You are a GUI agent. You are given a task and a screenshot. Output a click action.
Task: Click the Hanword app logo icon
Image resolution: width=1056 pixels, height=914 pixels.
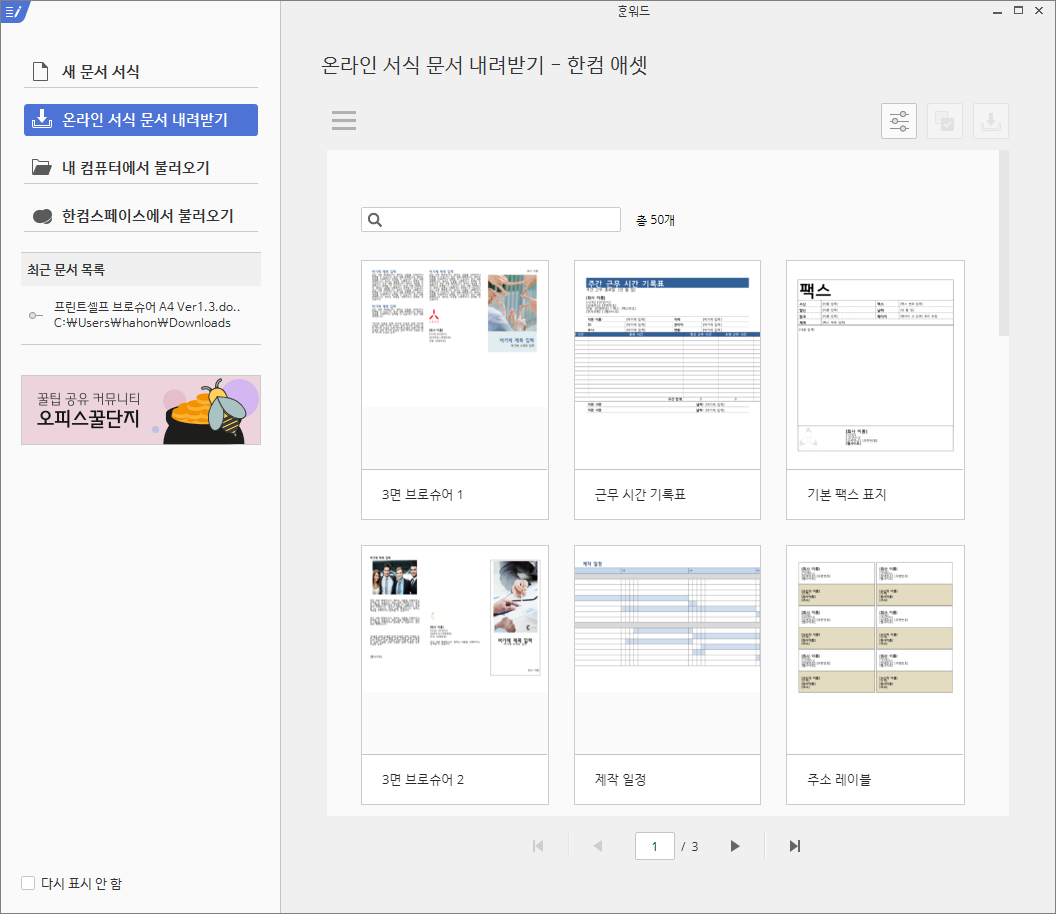pos(13,11)
